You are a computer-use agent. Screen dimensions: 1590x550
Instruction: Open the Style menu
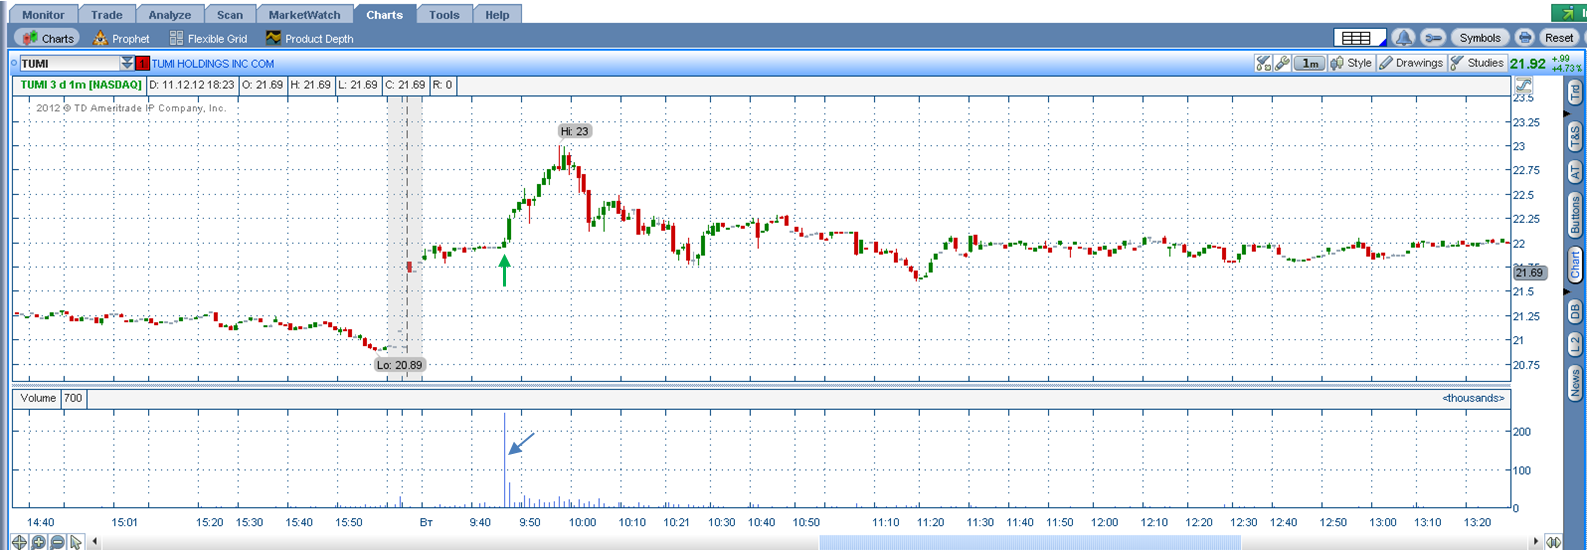1351,63
